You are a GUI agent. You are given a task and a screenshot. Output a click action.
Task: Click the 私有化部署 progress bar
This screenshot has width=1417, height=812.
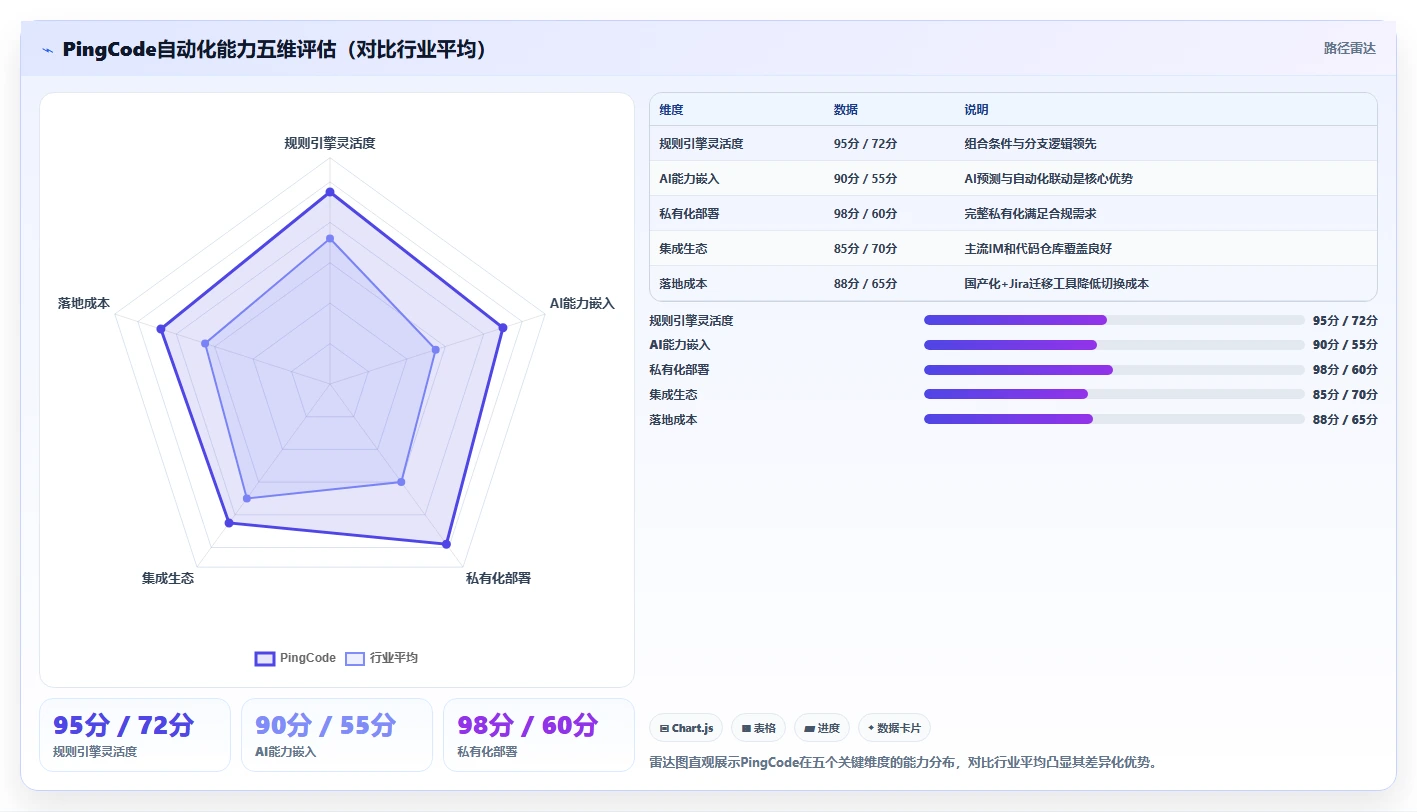[x=1114, y=369]
